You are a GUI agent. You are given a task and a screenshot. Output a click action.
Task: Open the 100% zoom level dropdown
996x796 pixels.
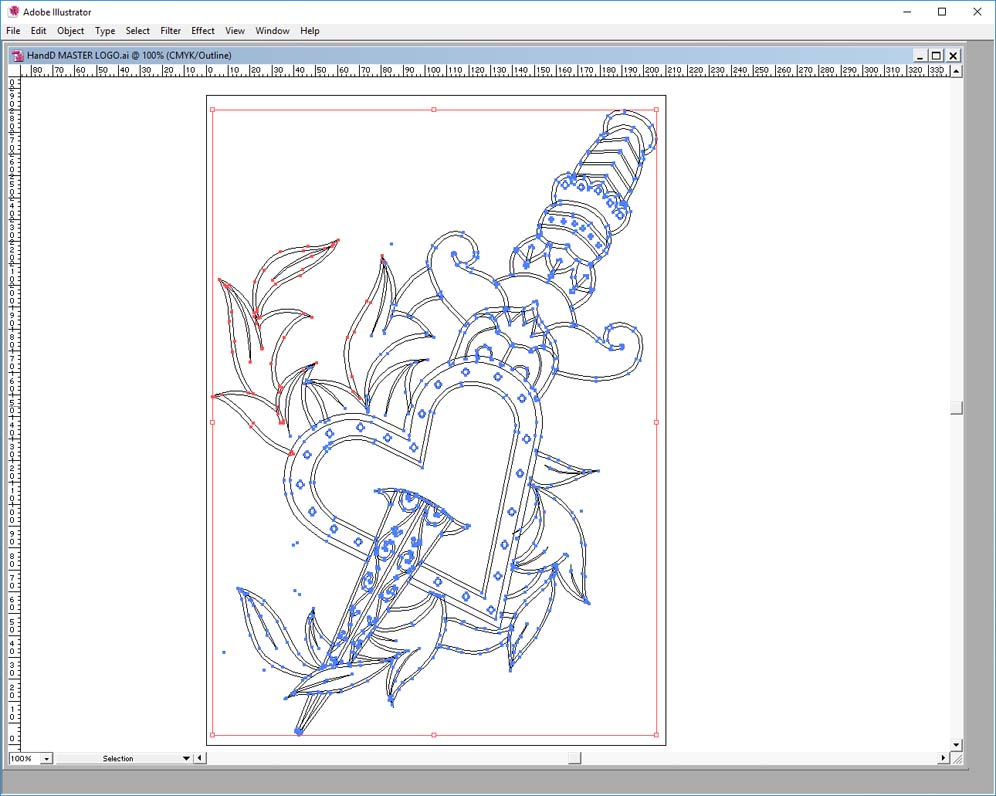click(46, 759)
